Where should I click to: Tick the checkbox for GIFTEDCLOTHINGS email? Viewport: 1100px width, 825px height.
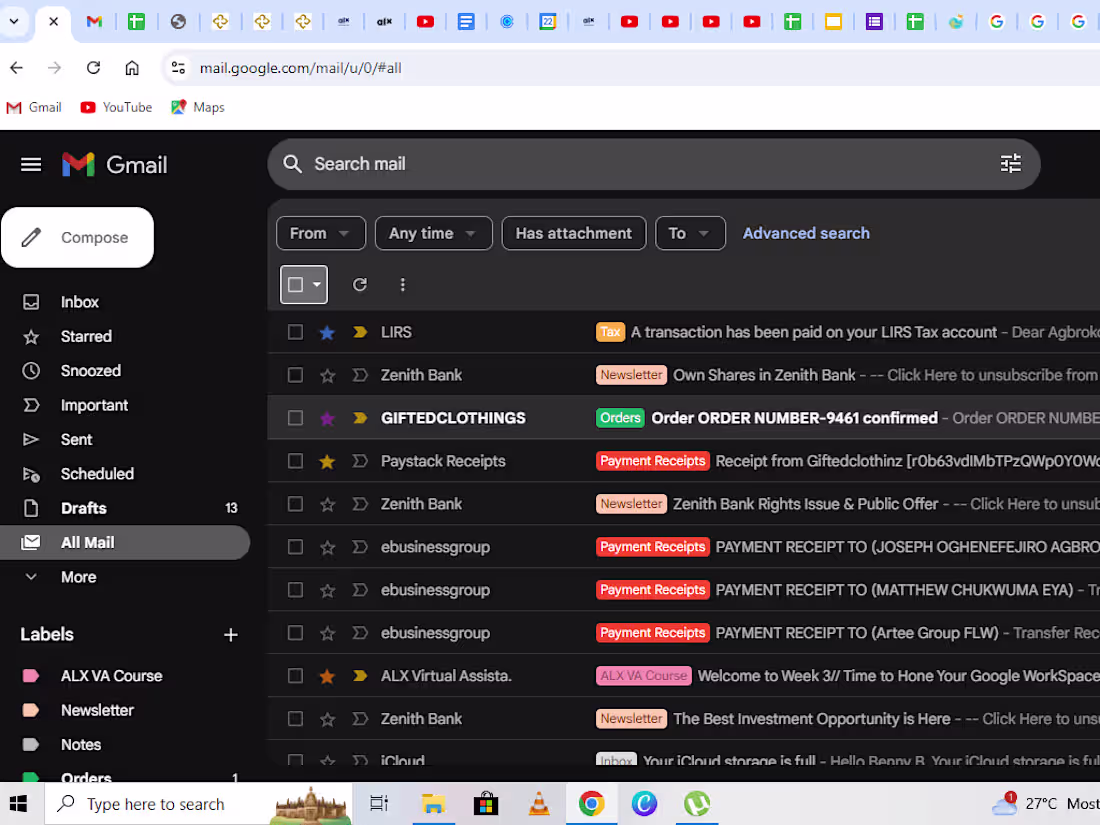click(x=295, y=418)
